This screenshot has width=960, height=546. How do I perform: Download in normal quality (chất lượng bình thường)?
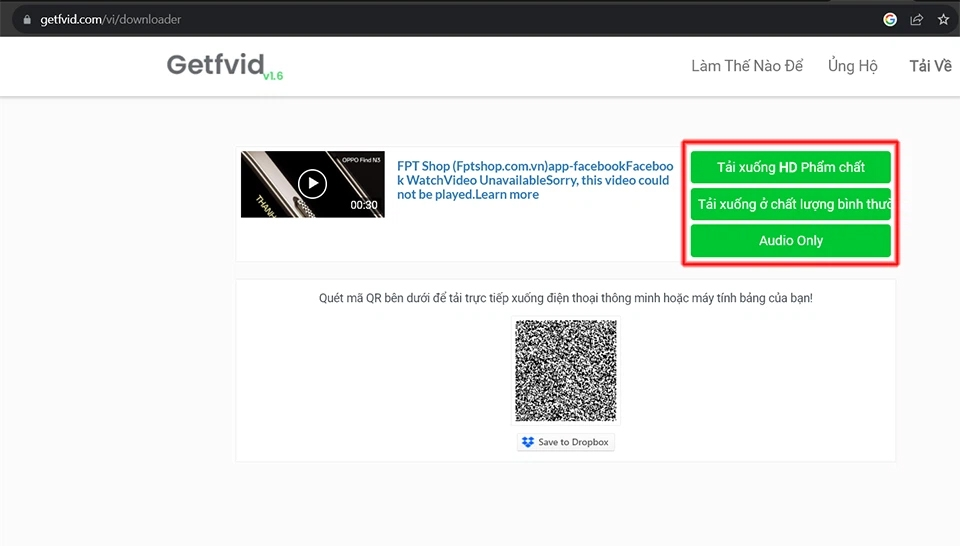pos(790,204)
